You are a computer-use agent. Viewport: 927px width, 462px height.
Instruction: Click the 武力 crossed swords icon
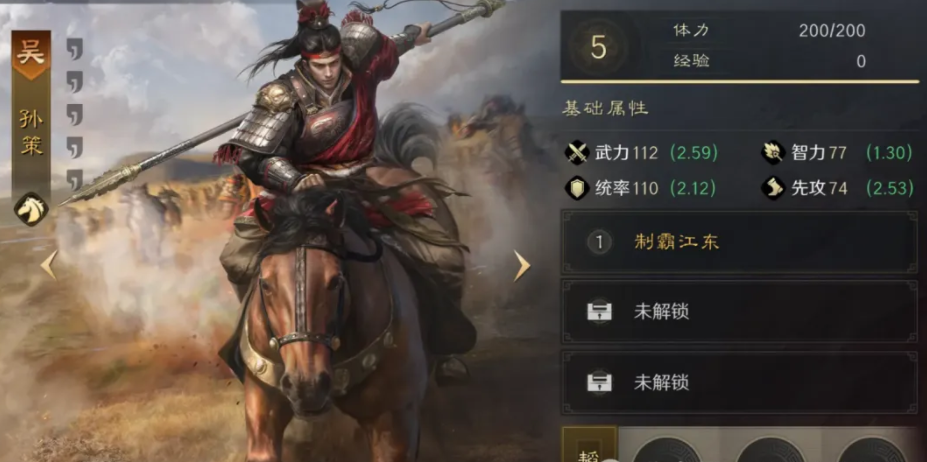tap(576, 154)
